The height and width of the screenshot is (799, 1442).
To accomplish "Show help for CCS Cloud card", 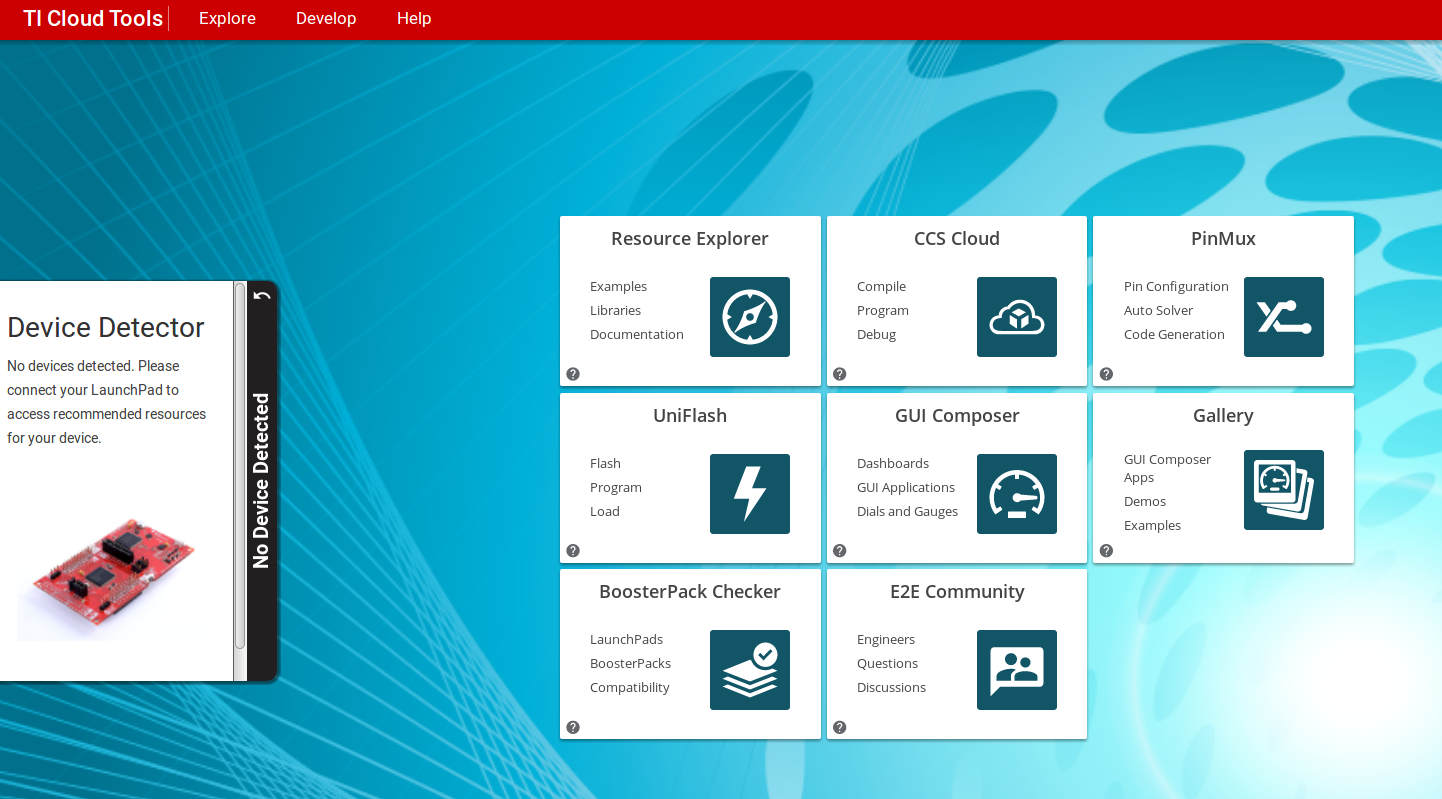I will [x=840, y=374].
